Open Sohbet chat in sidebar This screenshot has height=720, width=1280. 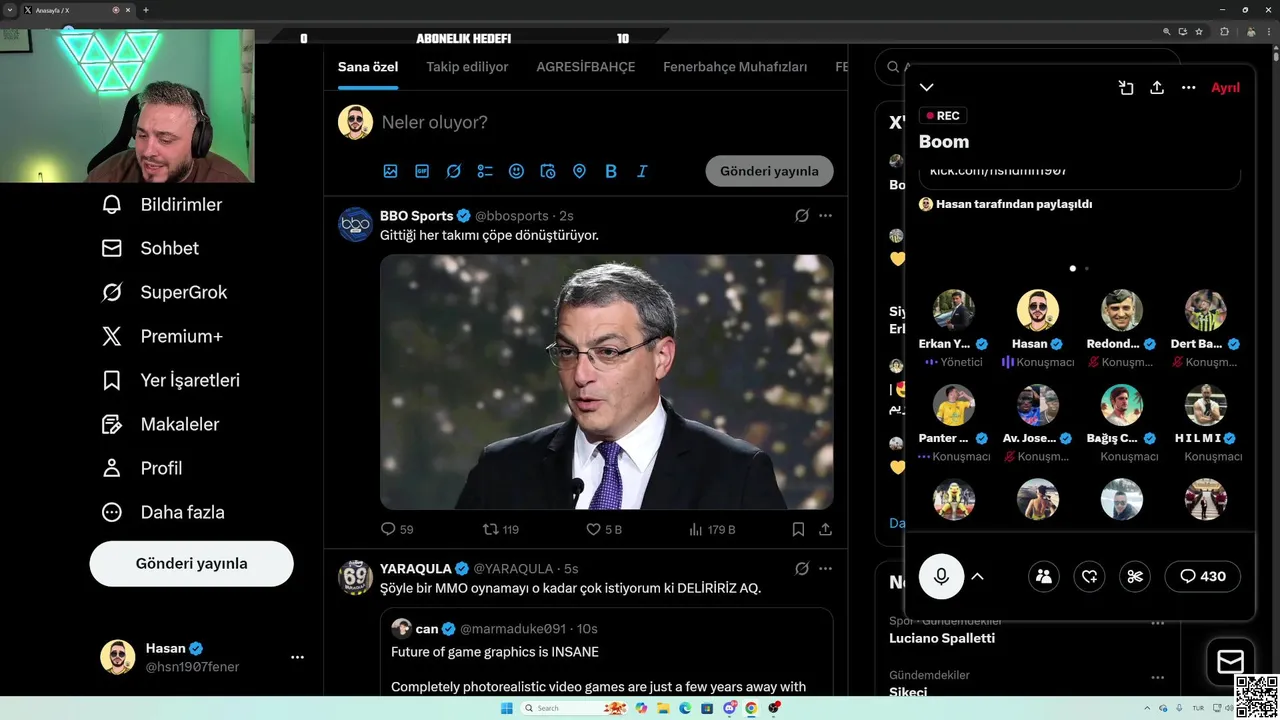150,248
